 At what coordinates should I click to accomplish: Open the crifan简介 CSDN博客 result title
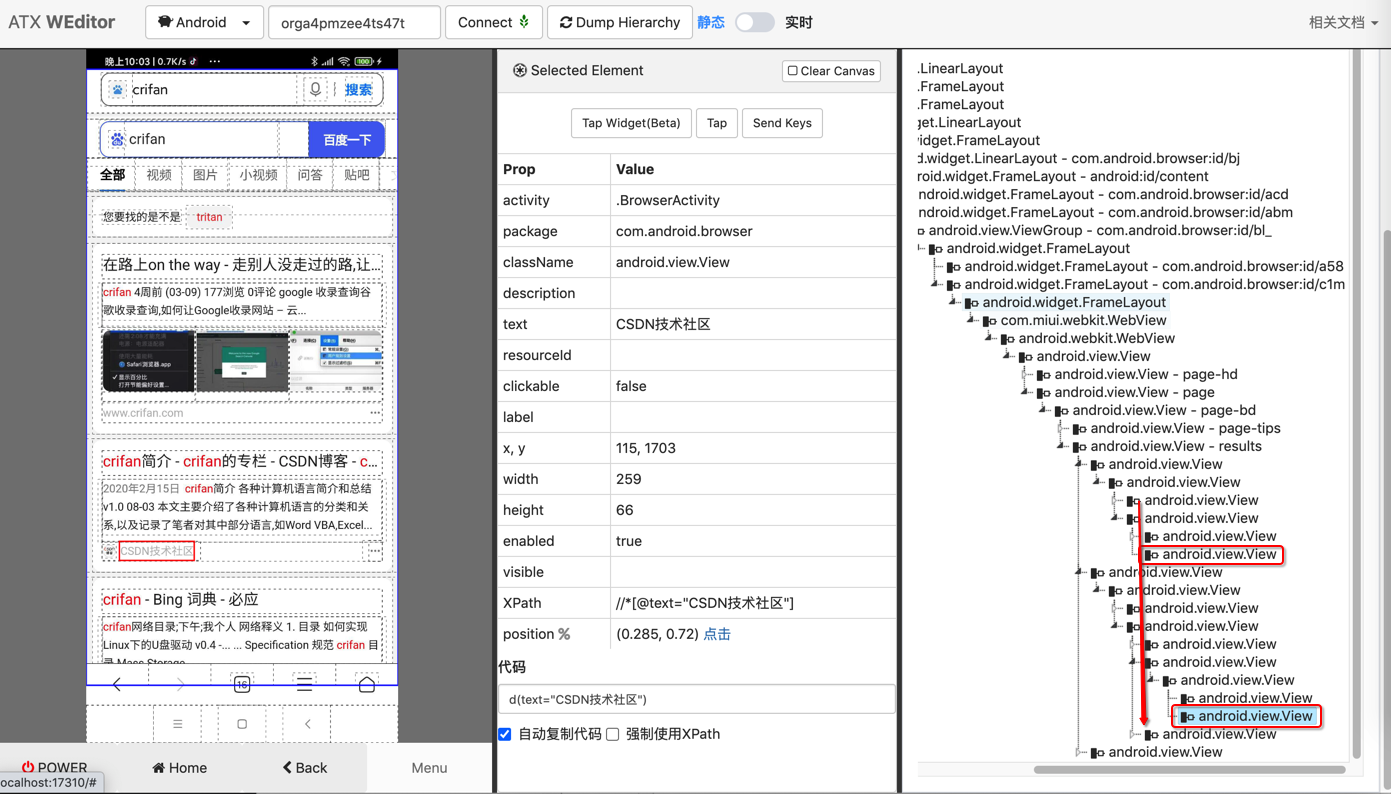point(241,461)
